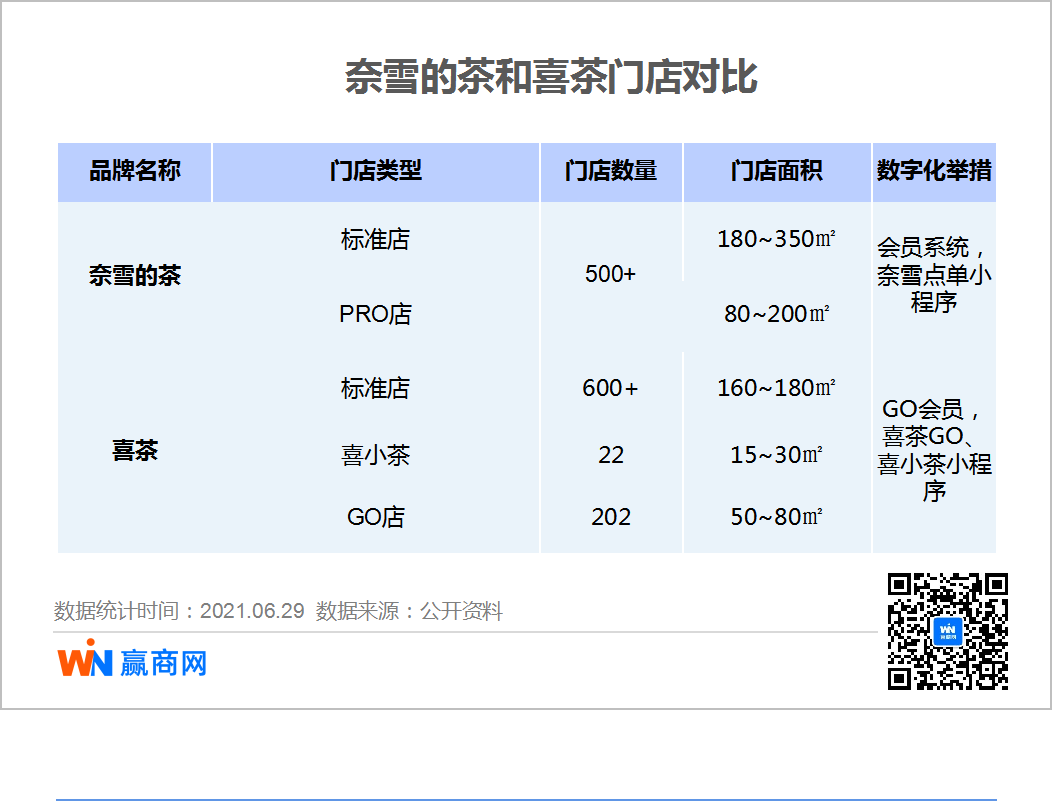Viewport: 1053px width, 801px height.
Task: Click the 15~30㎡ area cell
Action: pos(777,455)
